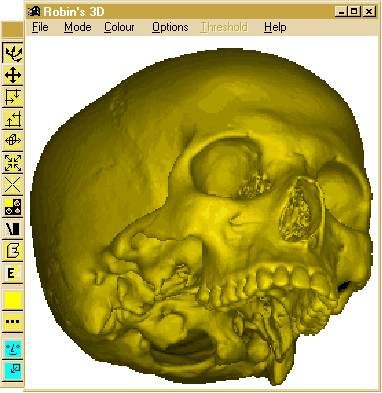Open the Mode menu
Viewport: 382px width, 393px height.
[78, 27]
